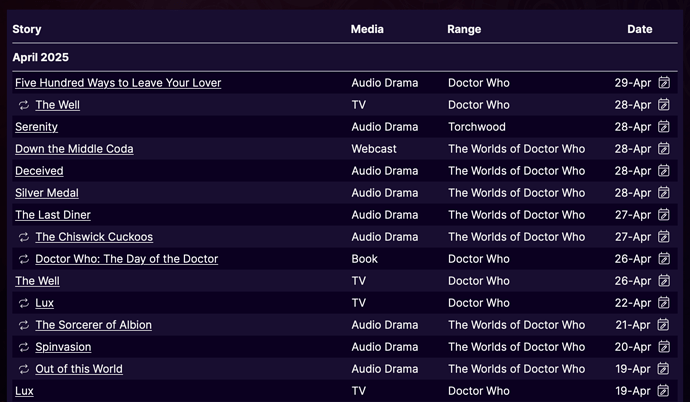Screen dimensions: 690x402
Task: Open the Lux link dated 19-Apr
Action: tap(24, 391)
